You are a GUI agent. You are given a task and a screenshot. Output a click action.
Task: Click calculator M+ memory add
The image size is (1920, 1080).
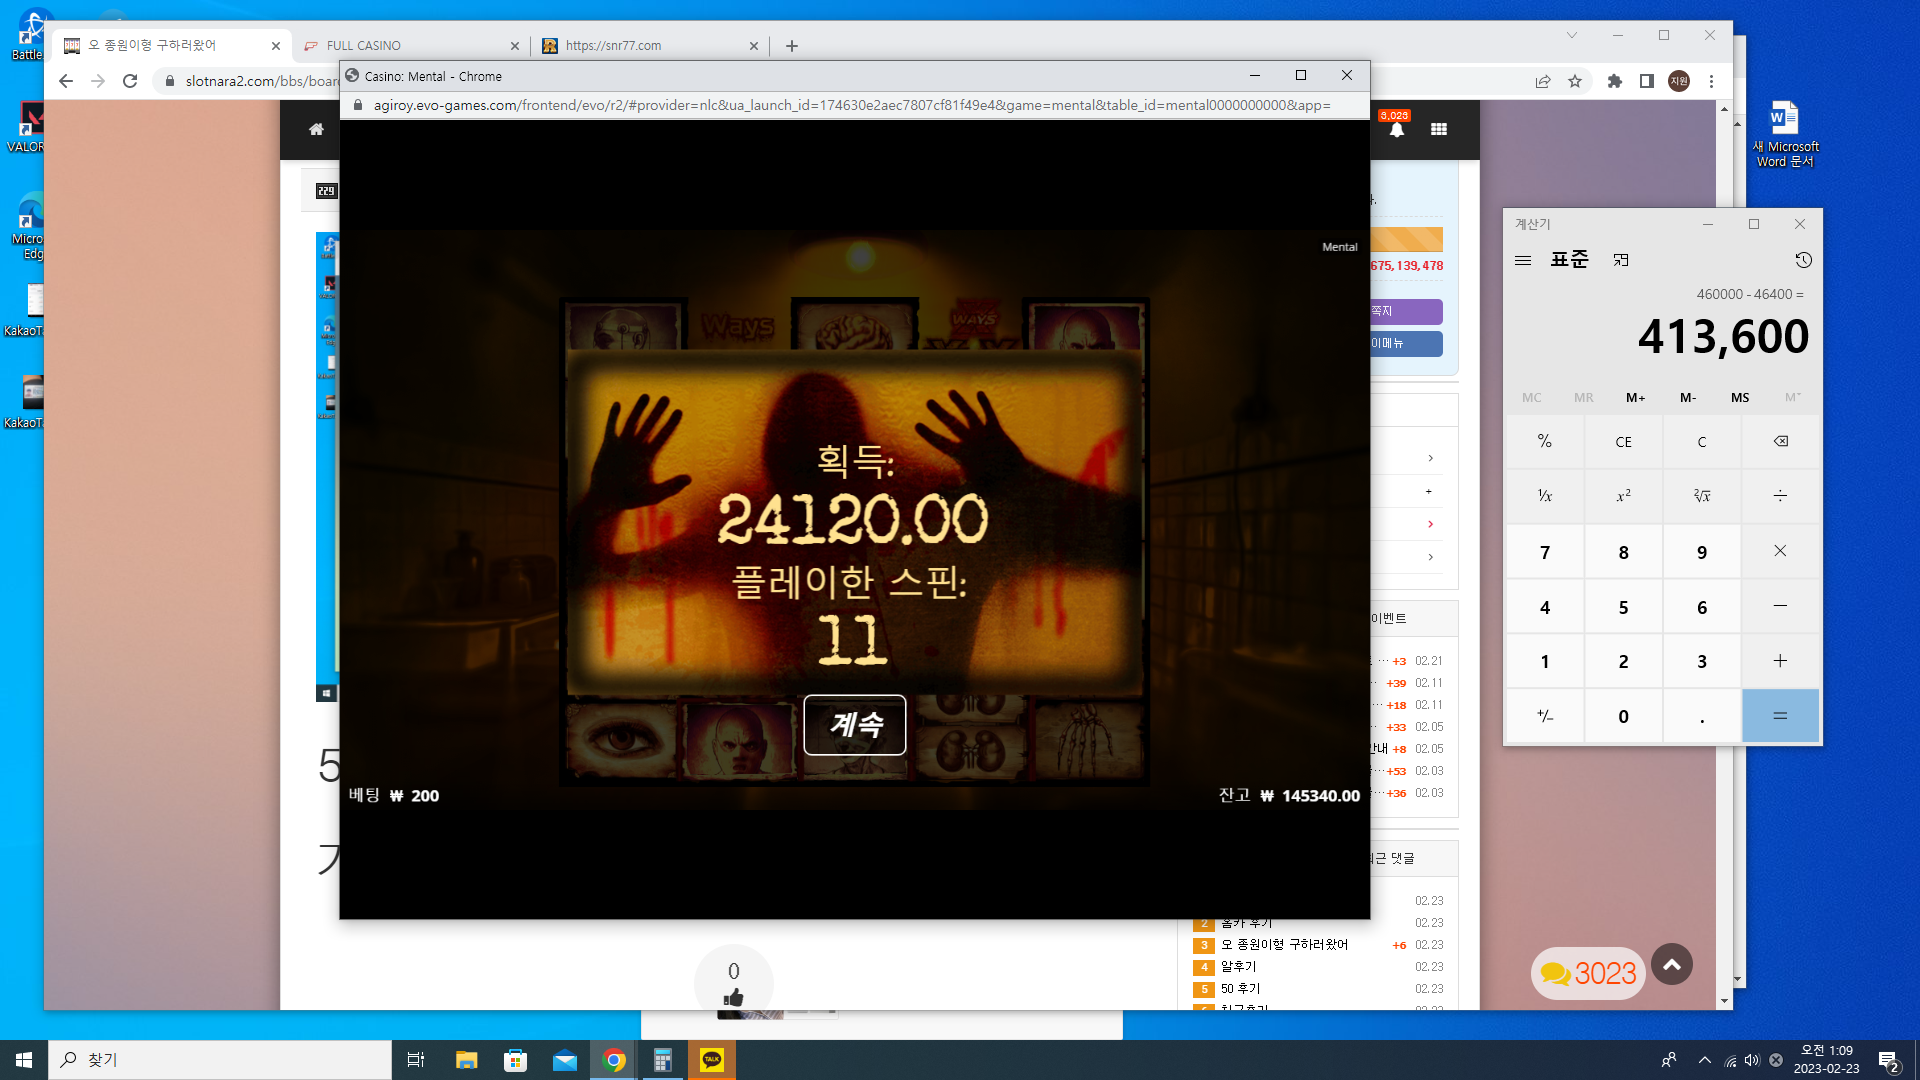[1636, 398]
